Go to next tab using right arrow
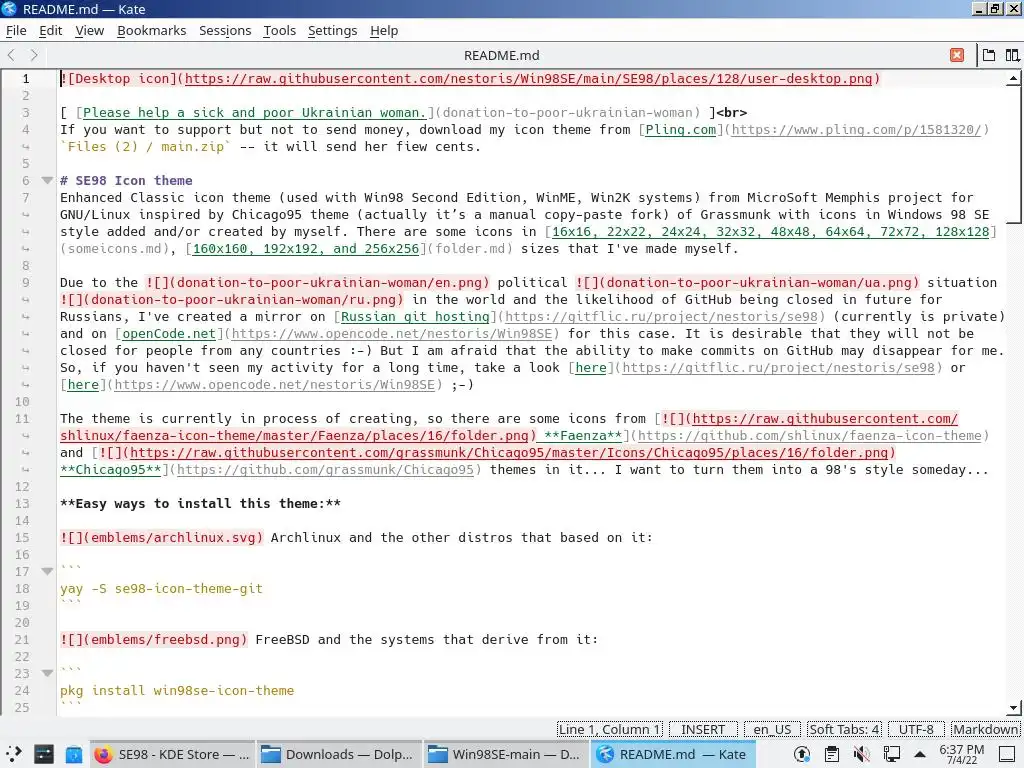This screenshot has width=1024, height=768. (34, 56)
